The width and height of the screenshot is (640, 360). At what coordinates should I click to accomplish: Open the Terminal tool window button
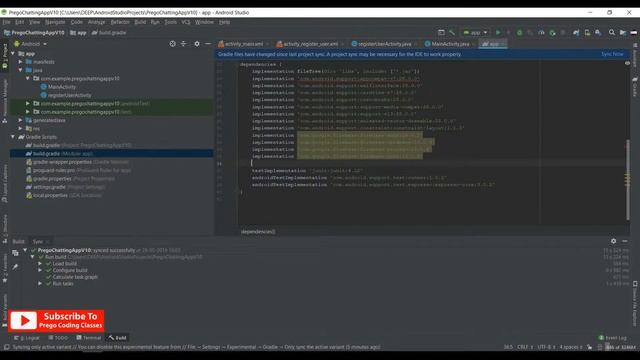(89, 338)
